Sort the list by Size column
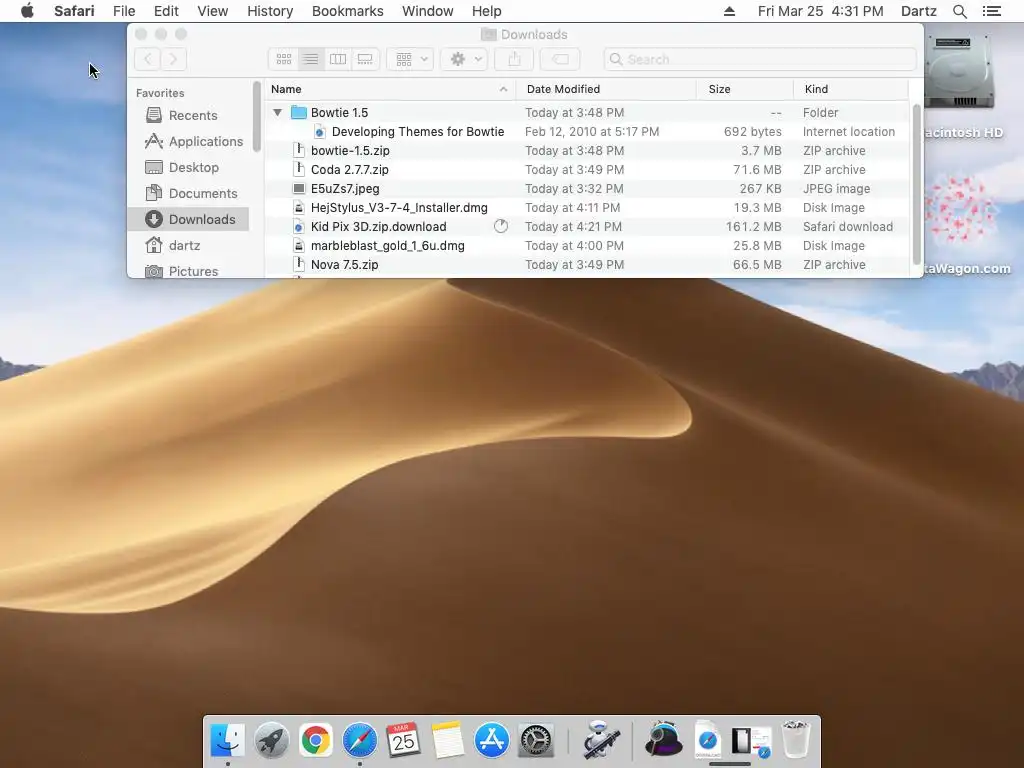 pos(745,89)
